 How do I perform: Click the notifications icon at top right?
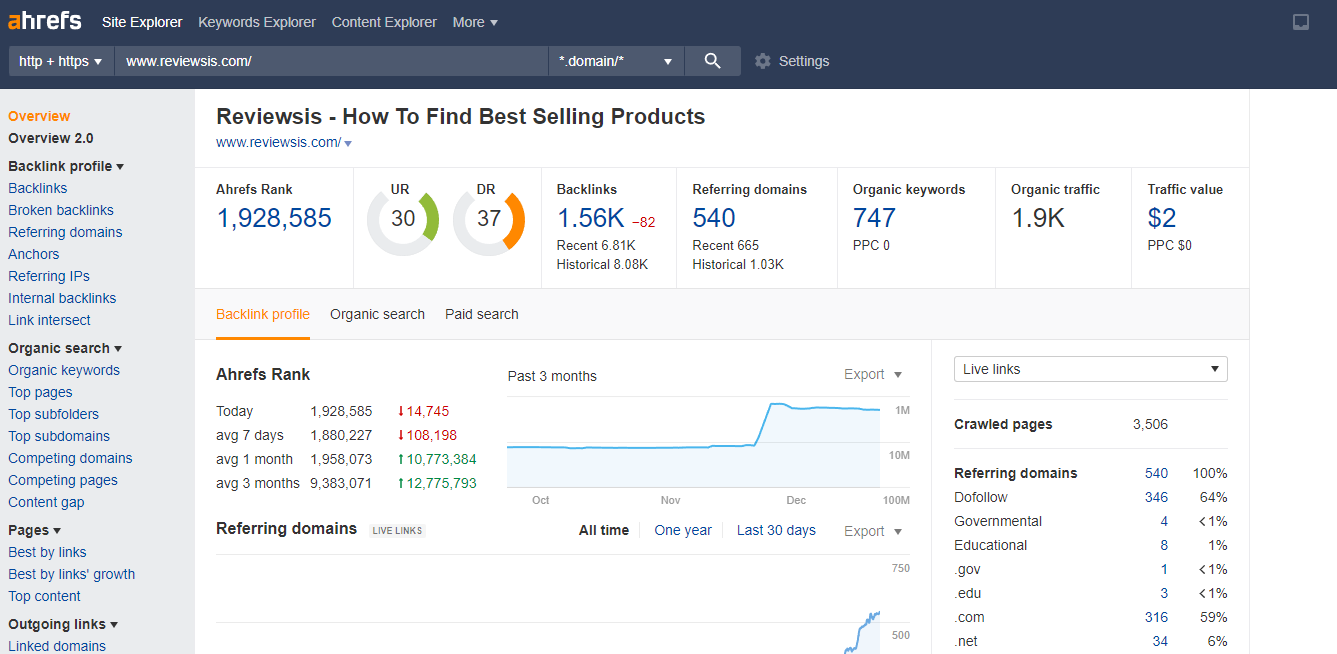[1300, 22]
